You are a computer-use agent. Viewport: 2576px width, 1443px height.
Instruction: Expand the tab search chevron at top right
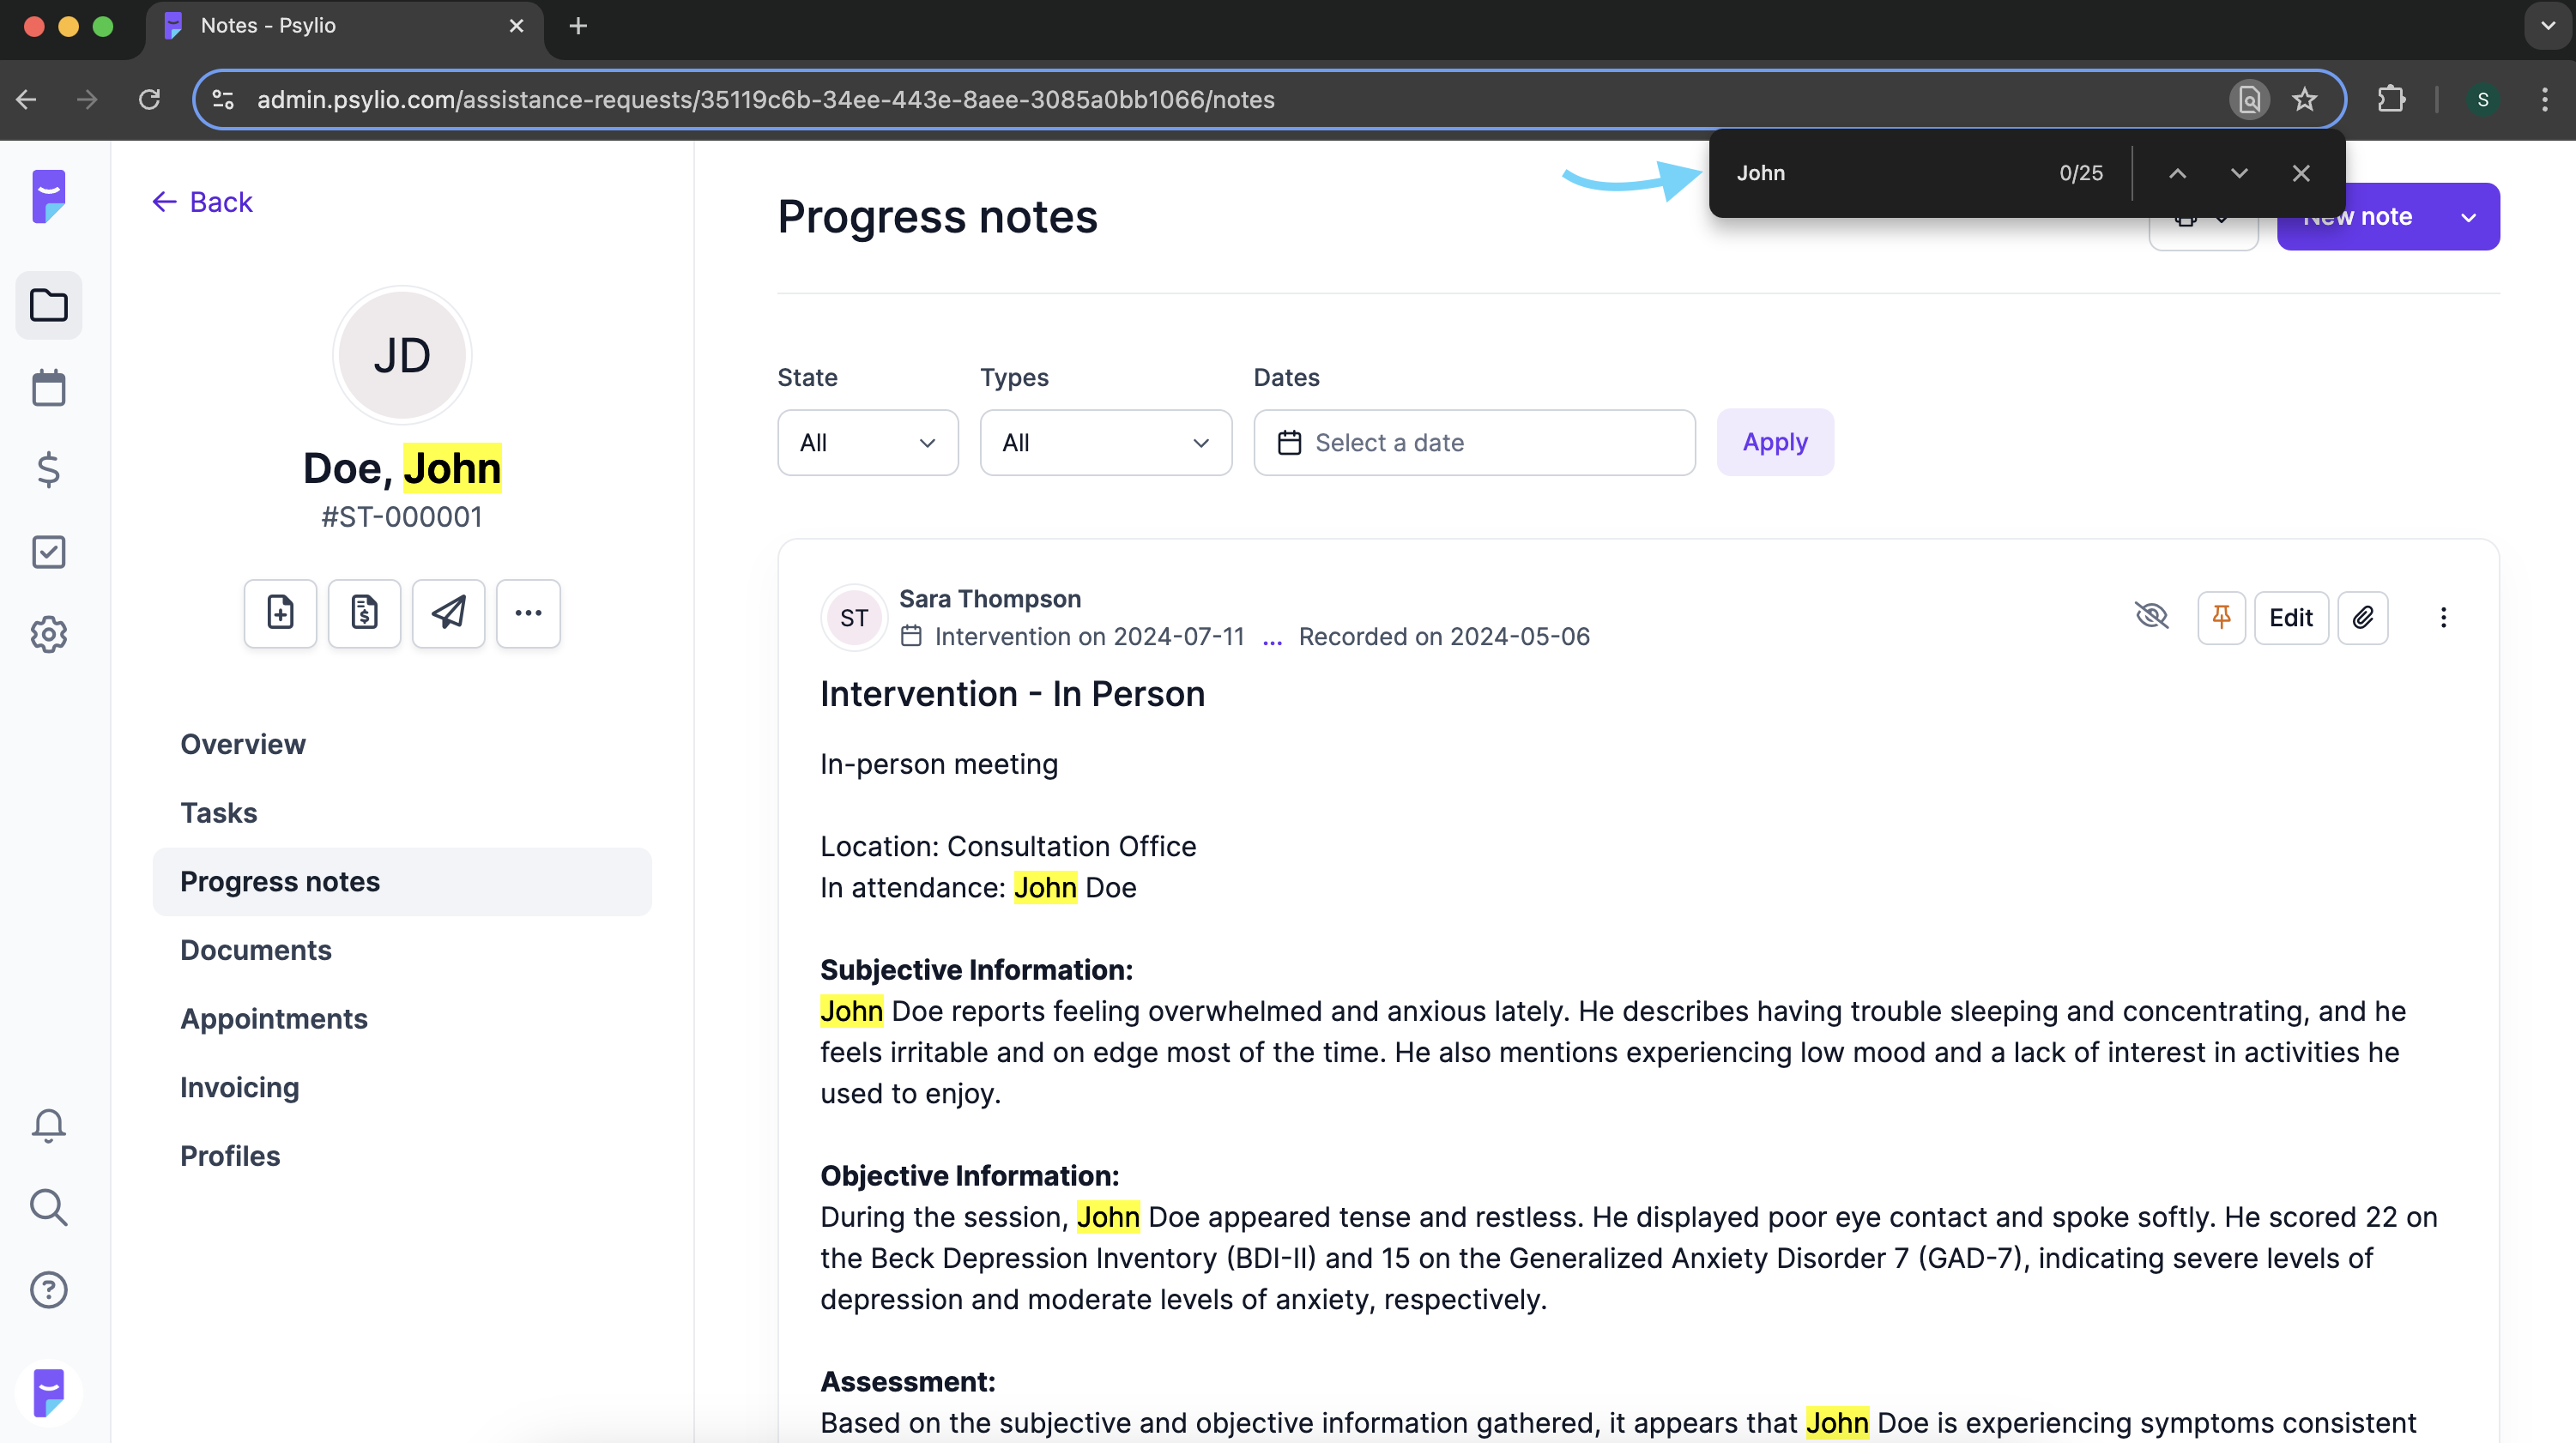pos(2547,26)
